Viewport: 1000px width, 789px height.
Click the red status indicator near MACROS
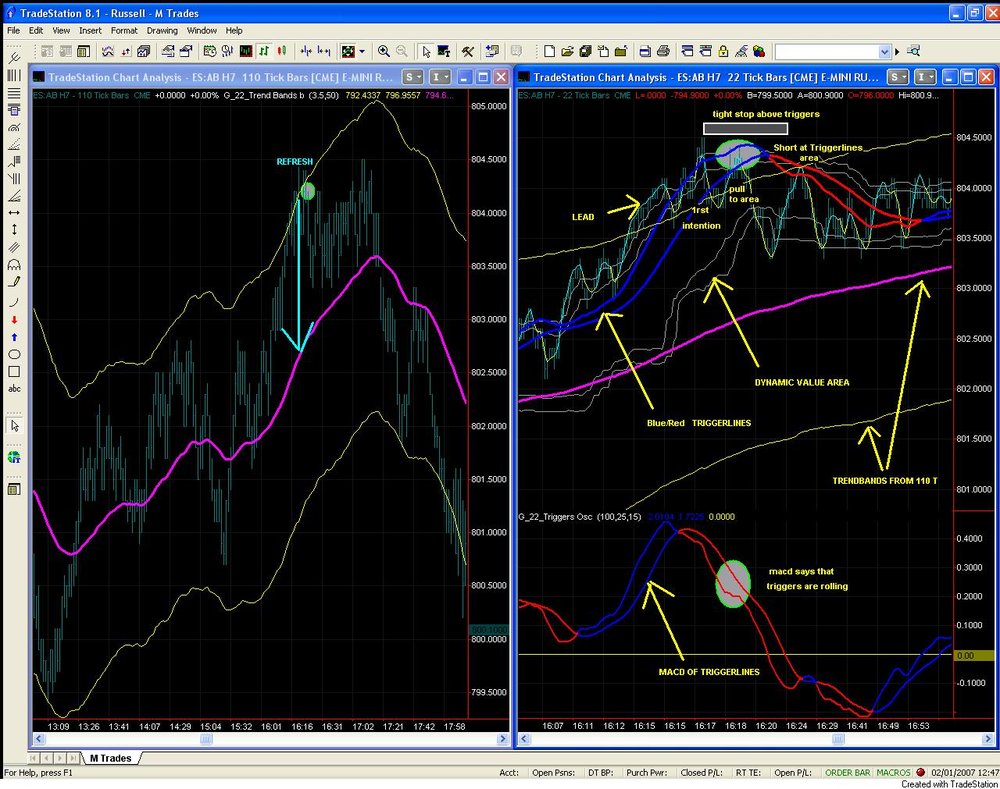920,772
